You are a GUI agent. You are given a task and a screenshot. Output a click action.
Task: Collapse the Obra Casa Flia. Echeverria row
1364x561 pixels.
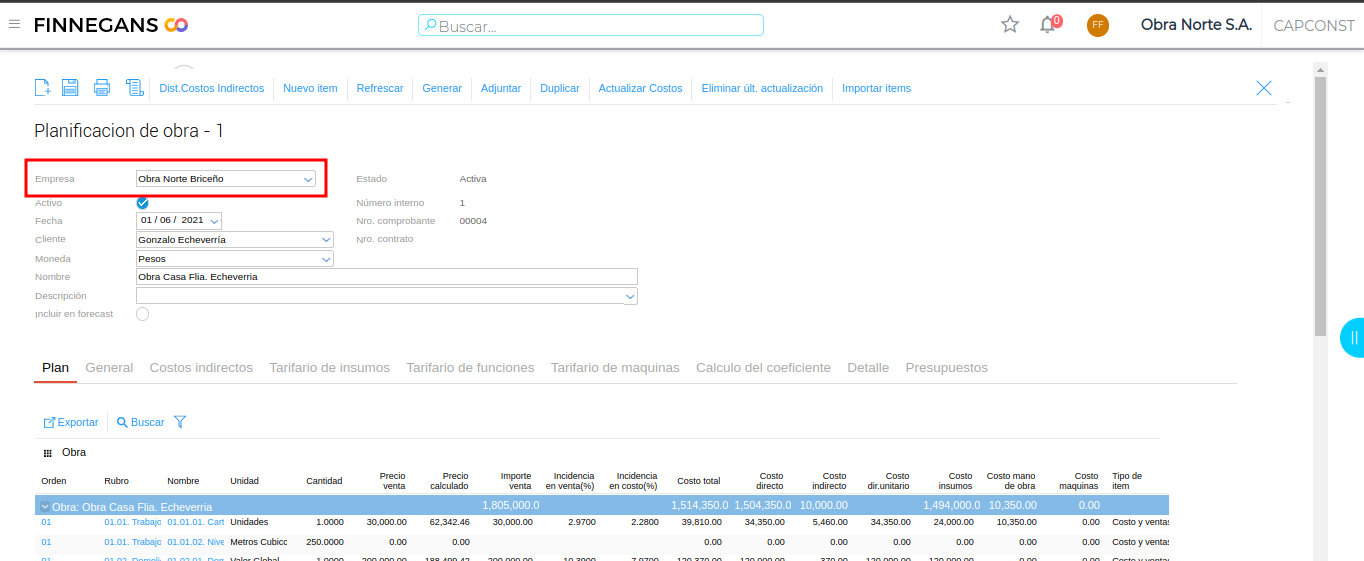pos(45,507)
